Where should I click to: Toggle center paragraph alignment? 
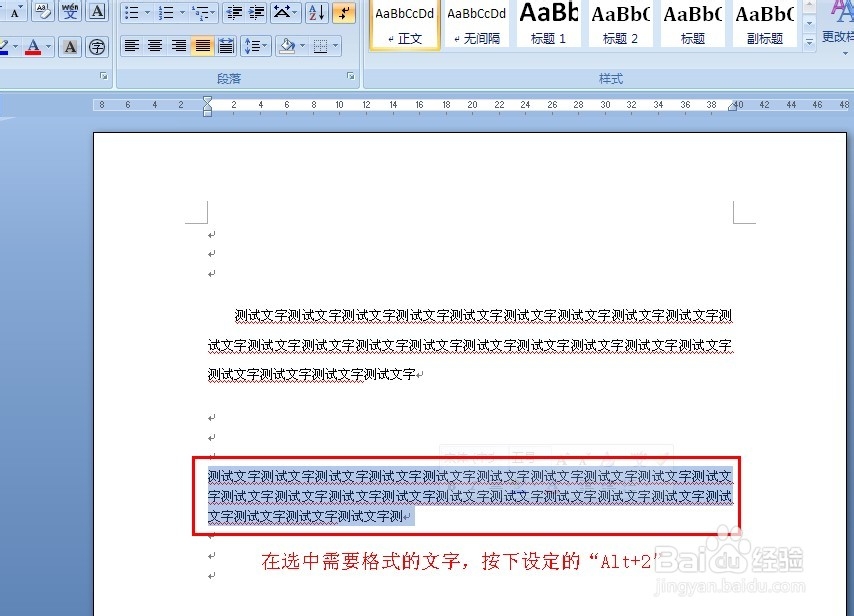click(154, 45)
